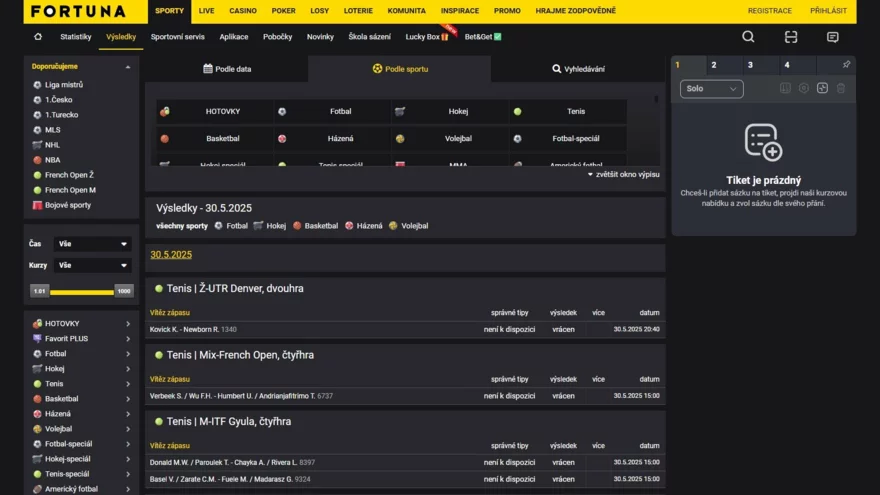
Task: Expand Házená in the sports sidebar
Action: click(128, 414)
